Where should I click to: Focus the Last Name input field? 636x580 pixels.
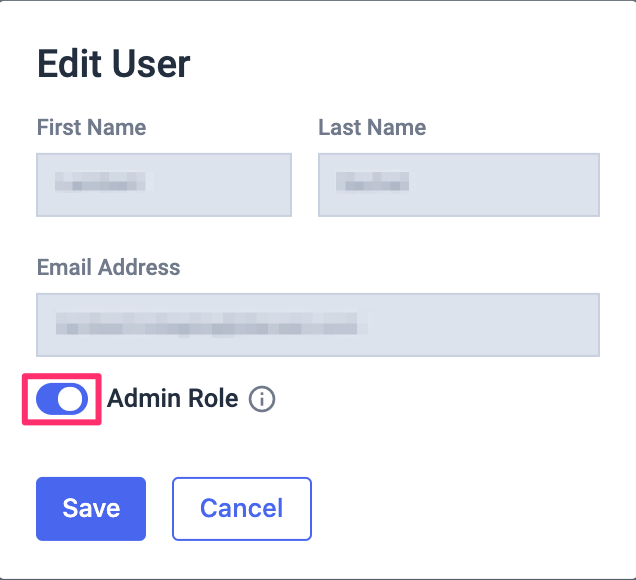point(459,185)
